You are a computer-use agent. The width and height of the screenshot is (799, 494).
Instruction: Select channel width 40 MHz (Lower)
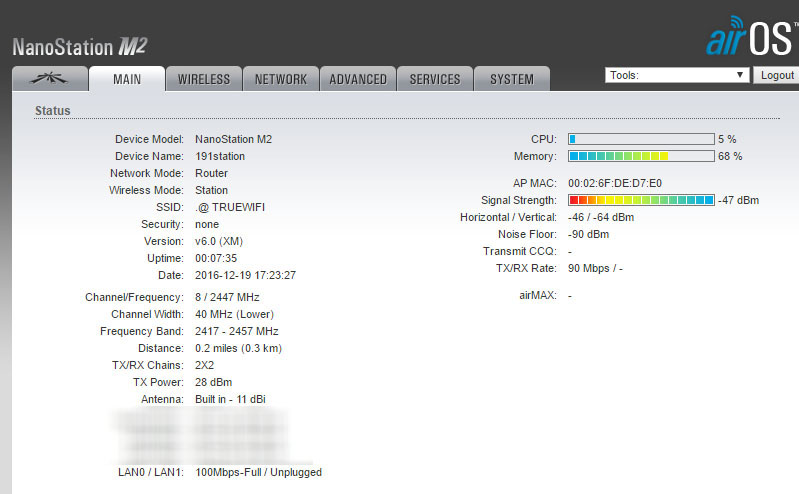[x=234, y=314]
